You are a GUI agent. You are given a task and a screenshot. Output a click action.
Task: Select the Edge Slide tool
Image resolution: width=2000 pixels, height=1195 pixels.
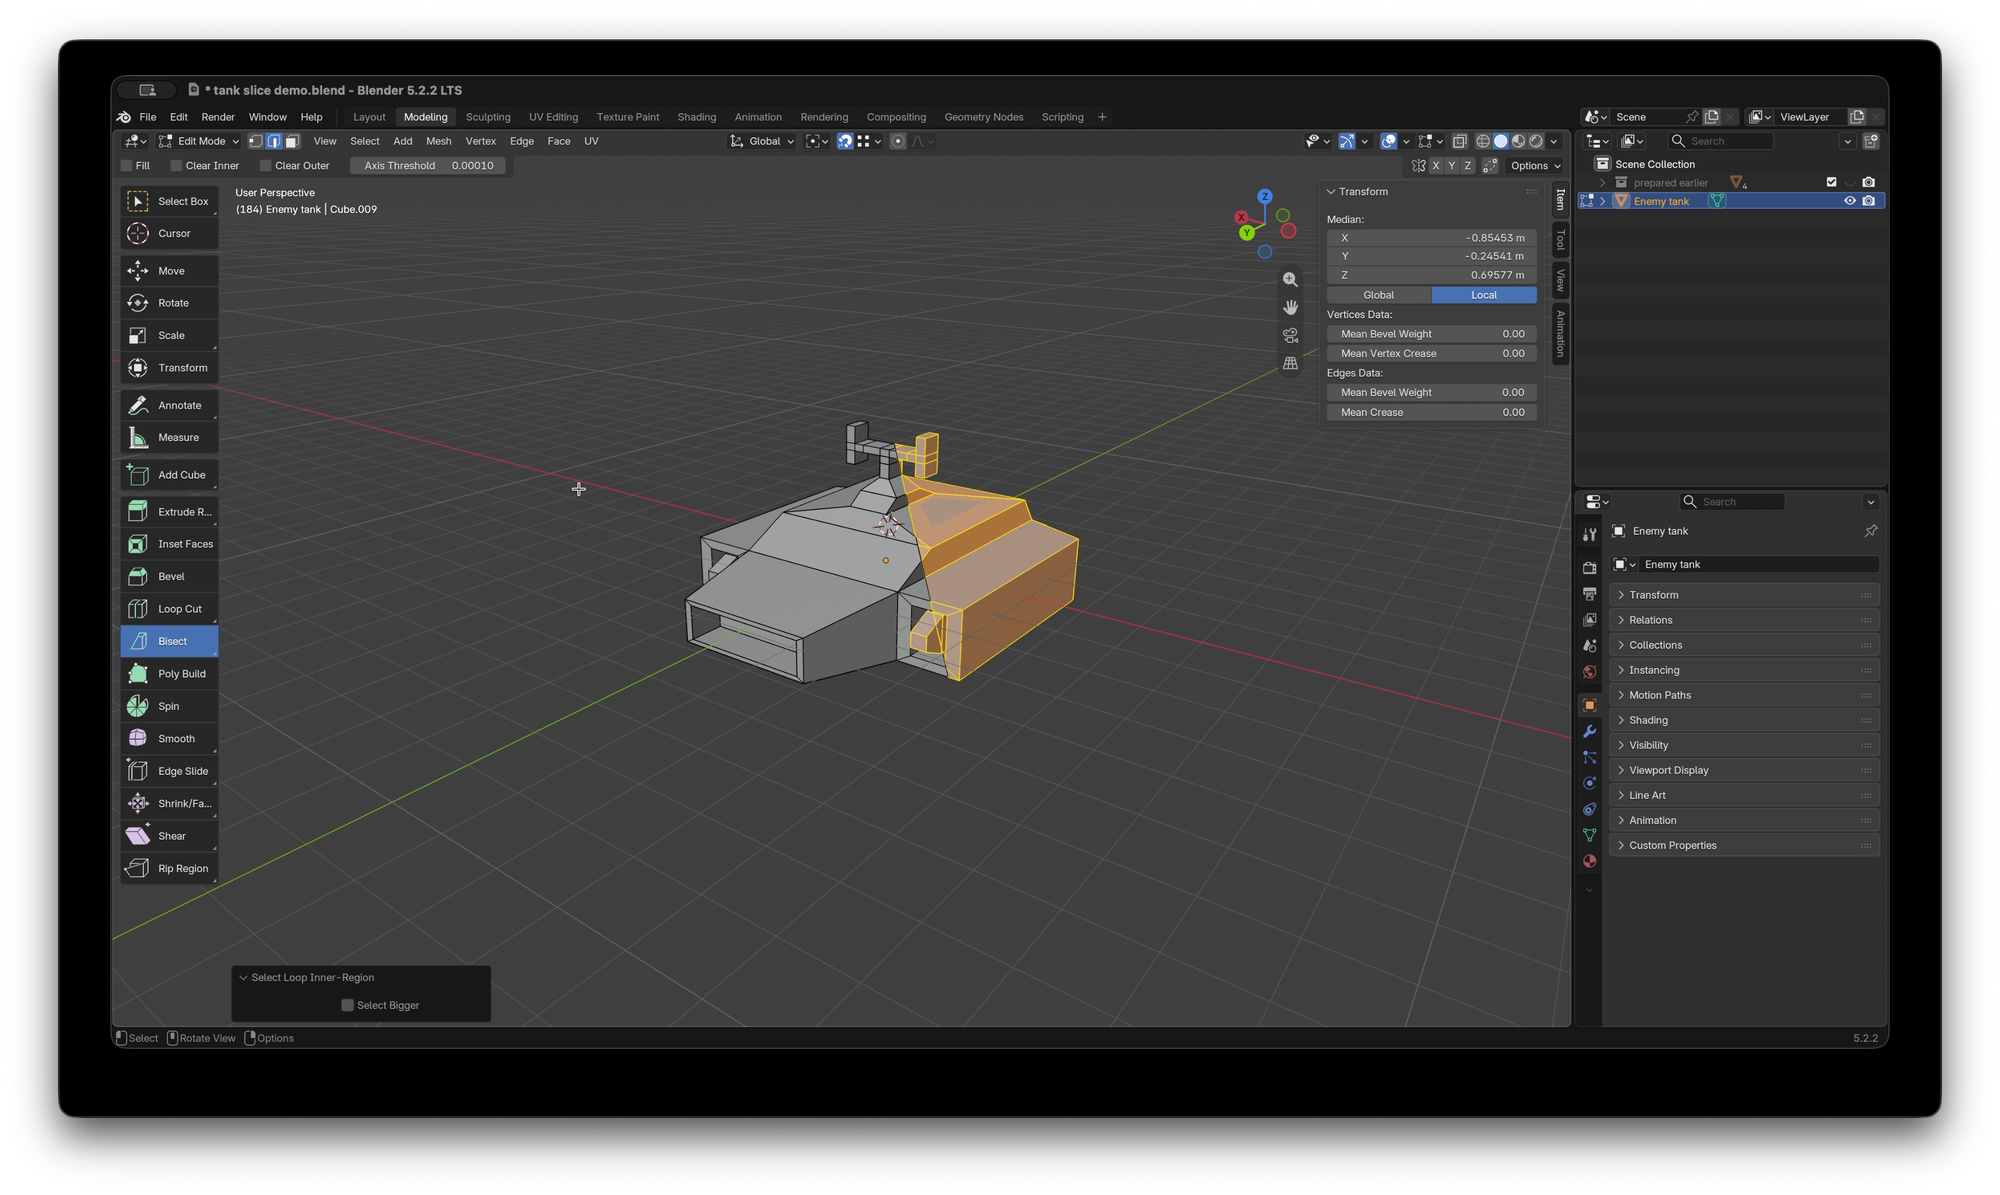pos(169,771)
